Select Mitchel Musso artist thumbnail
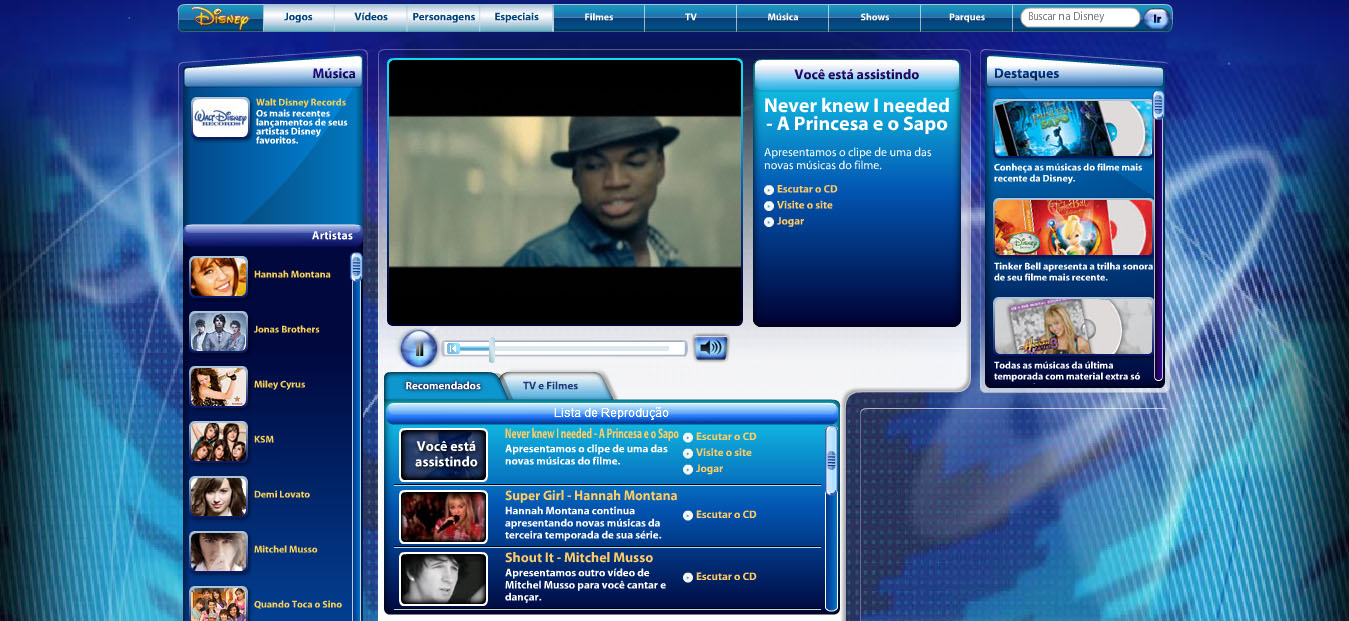 (218, 551)
